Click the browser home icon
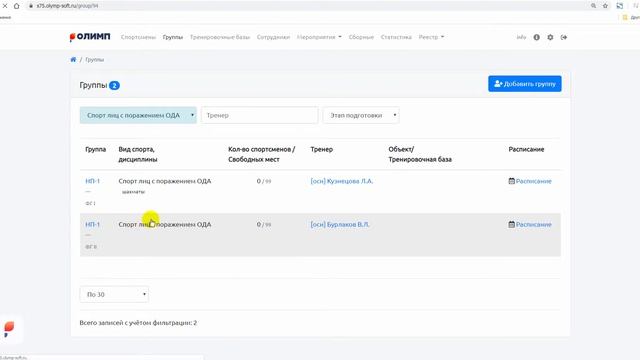640x360 pixels. tap(16, 6)
